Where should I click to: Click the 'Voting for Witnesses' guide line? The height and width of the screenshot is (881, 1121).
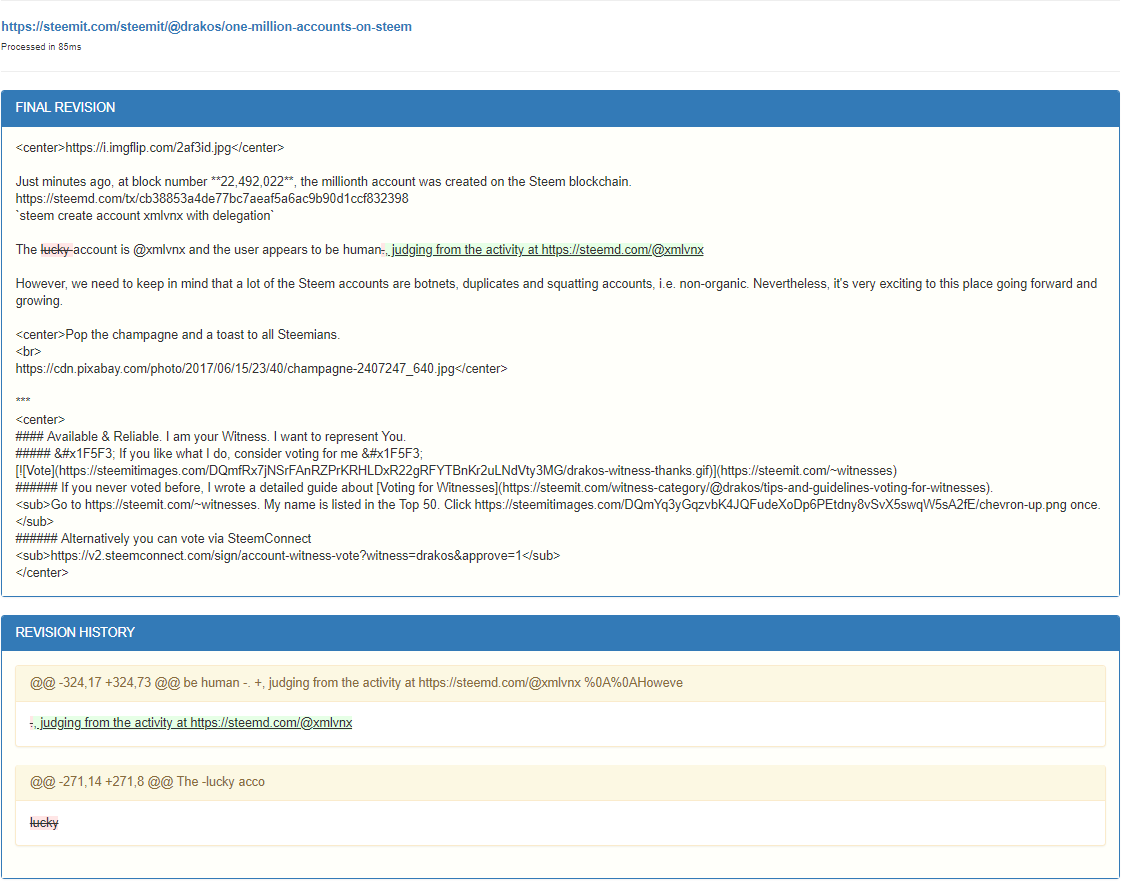coord(505,488)
